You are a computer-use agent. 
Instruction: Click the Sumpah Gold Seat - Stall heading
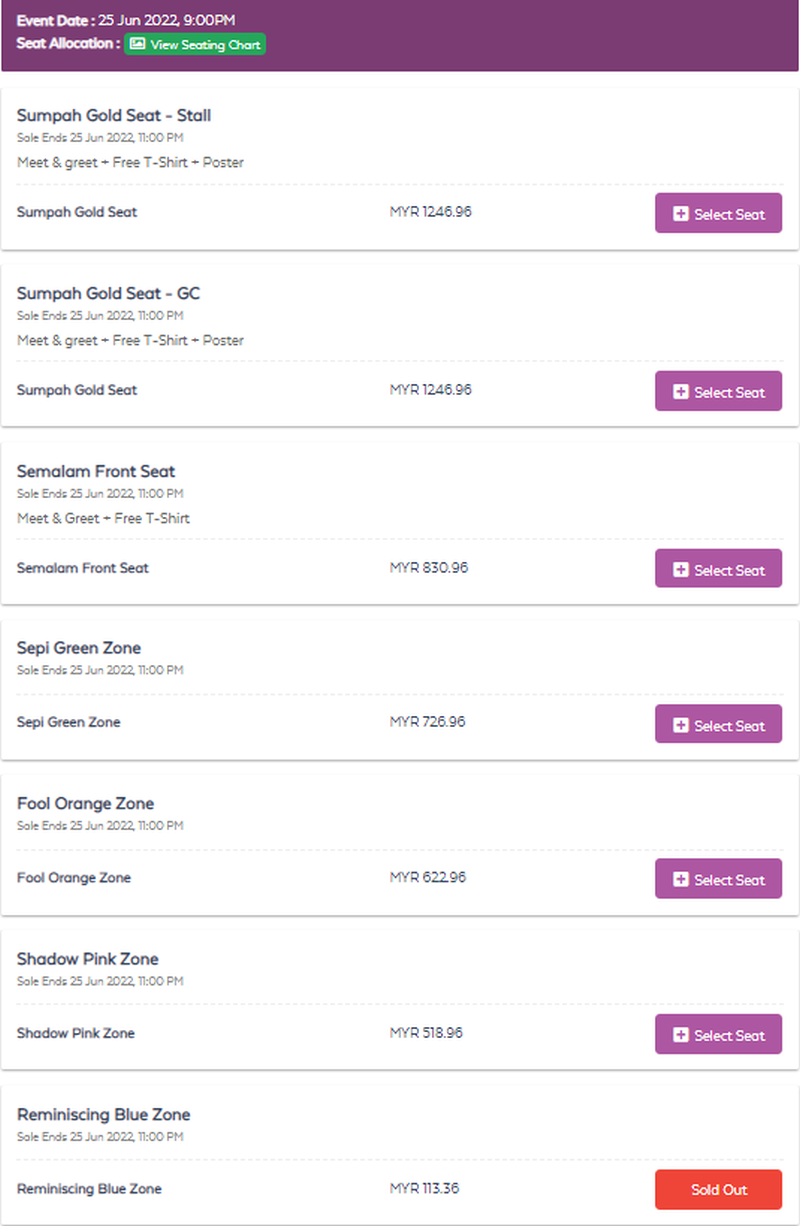pyautogui.click(x=113, y=115)
